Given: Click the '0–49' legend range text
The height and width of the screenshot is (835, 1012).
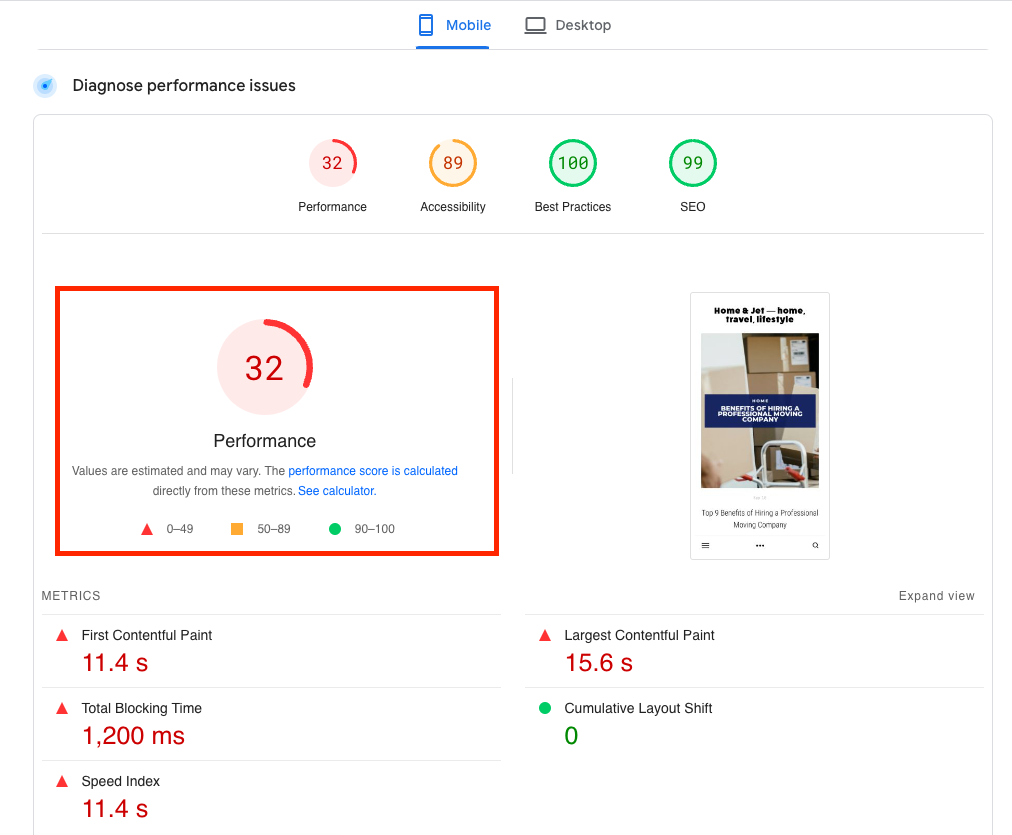Looking at the screenshot, I should pos(179,529).
